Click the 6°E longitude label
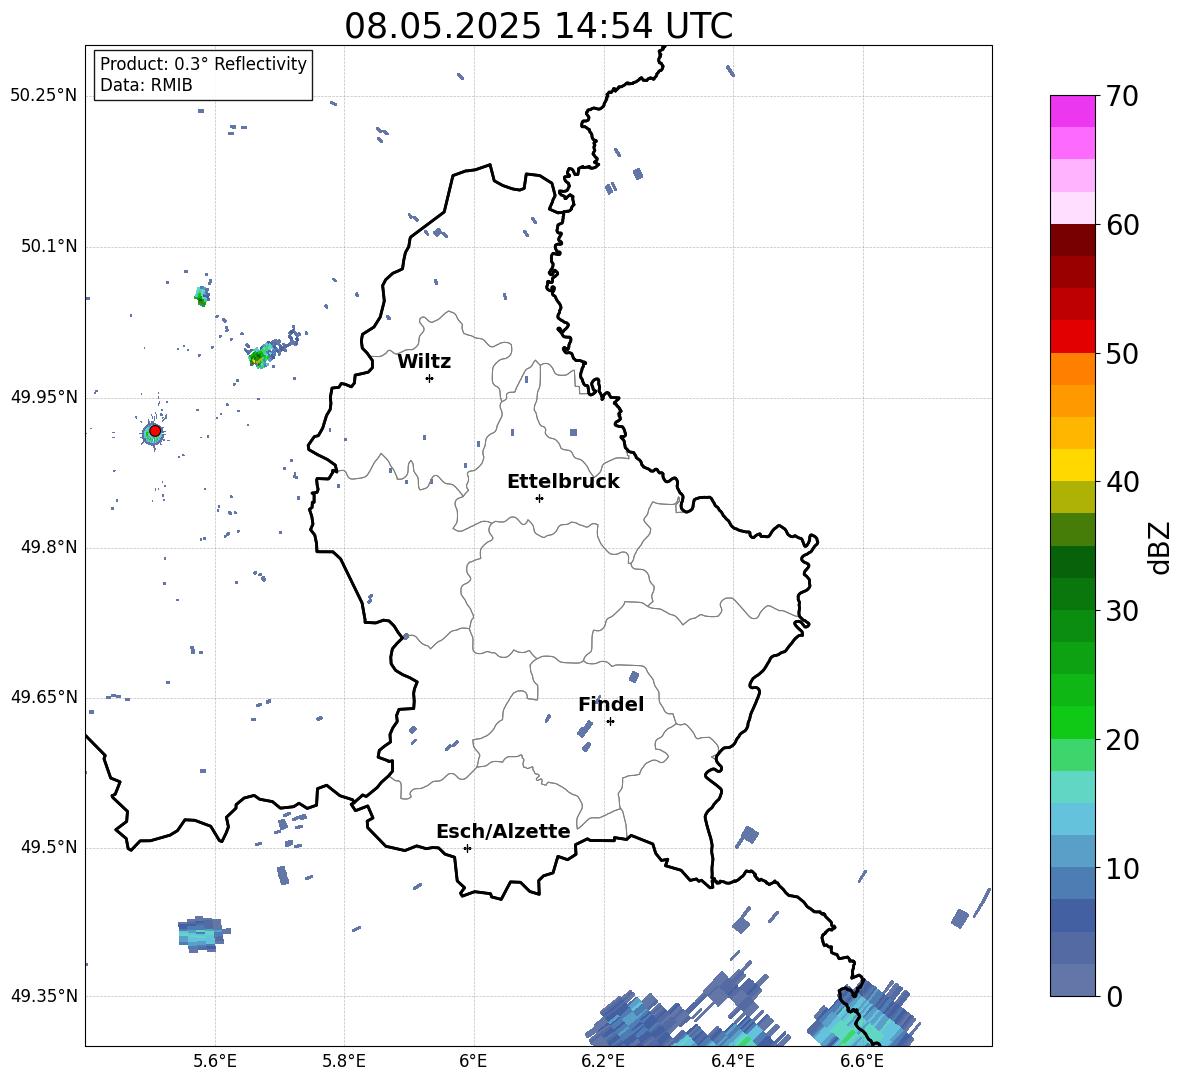This screenshot has height=1081, width=1184. click(473, 1061)
